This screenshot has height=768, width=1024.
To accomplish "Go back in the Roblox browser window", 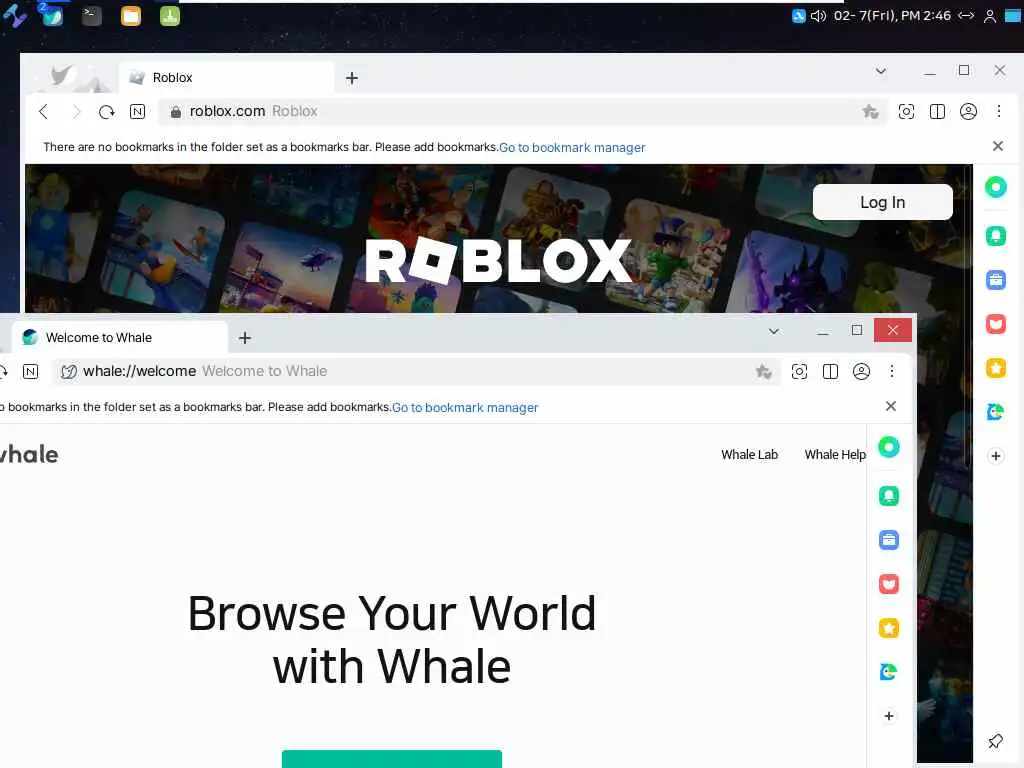I will pos(43,112).
